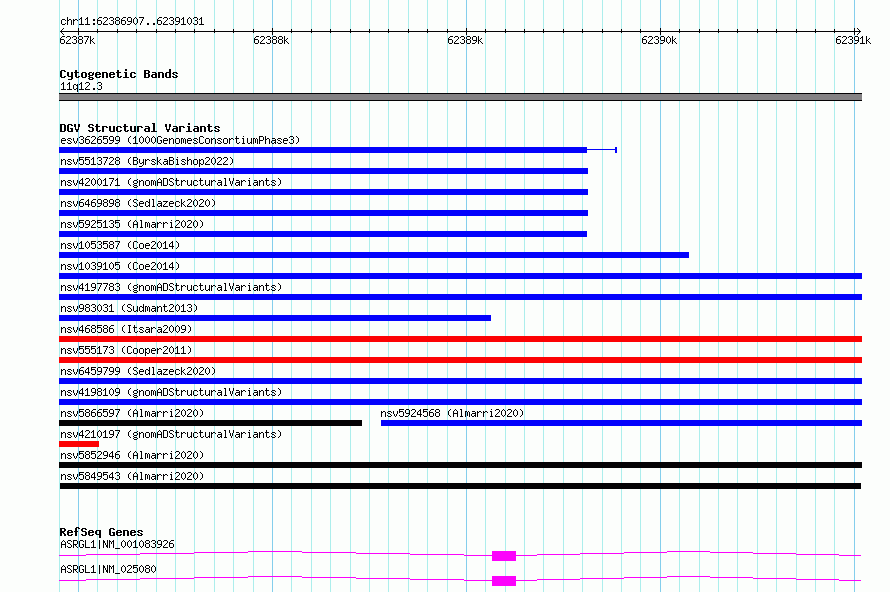
Task: Click the DGV Structural Variants track title
Action: (x=140, y=128)
